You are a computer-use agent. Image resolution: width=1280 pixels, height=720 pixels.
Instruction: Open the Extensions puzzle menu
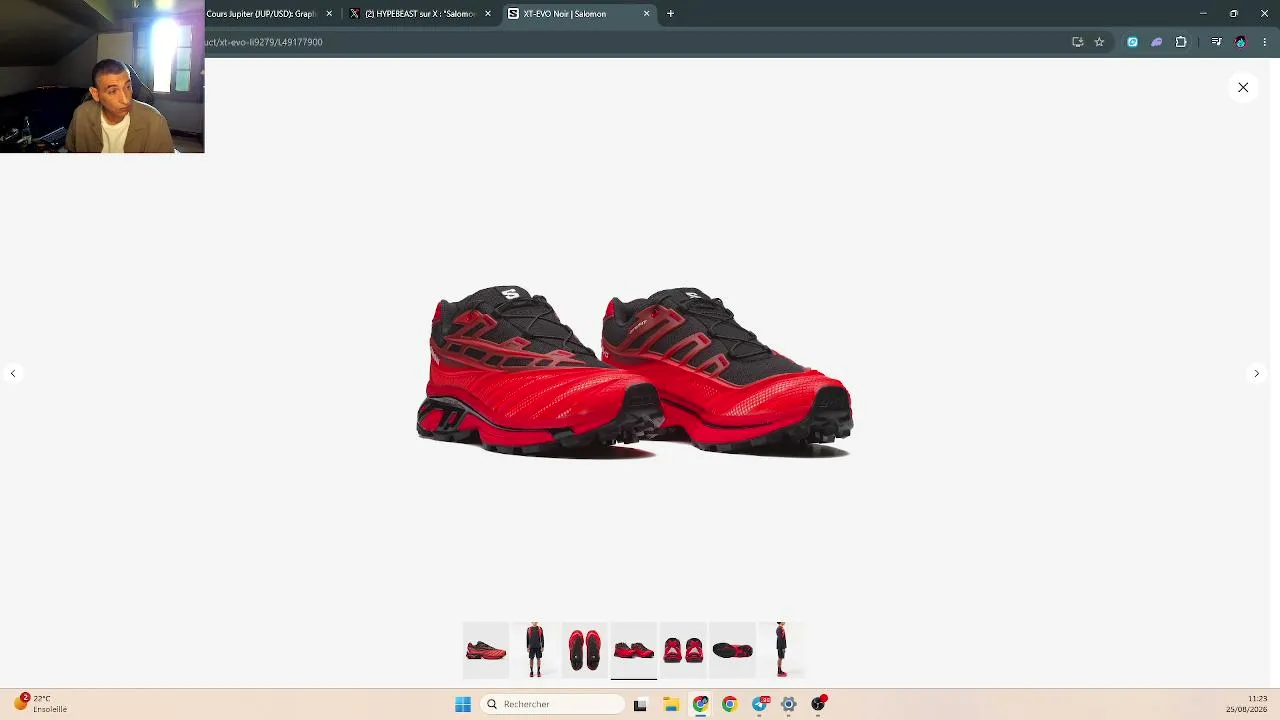point(1181,42)
